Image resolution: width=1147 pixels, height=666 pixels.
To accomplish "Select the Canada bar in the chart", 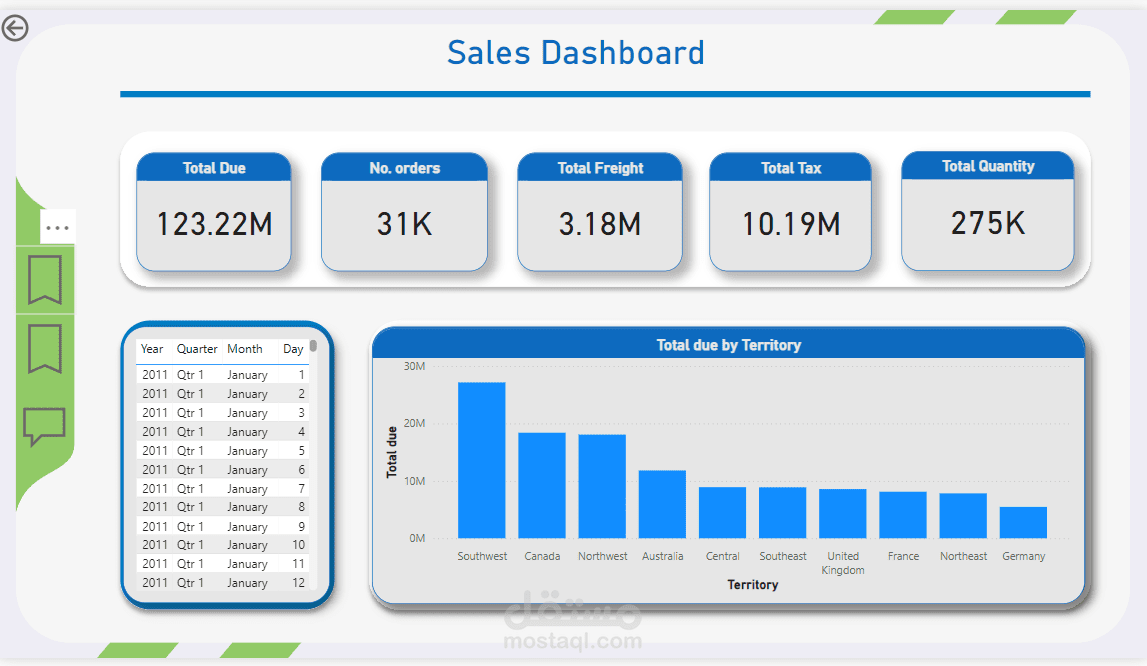I will (542, 485).
